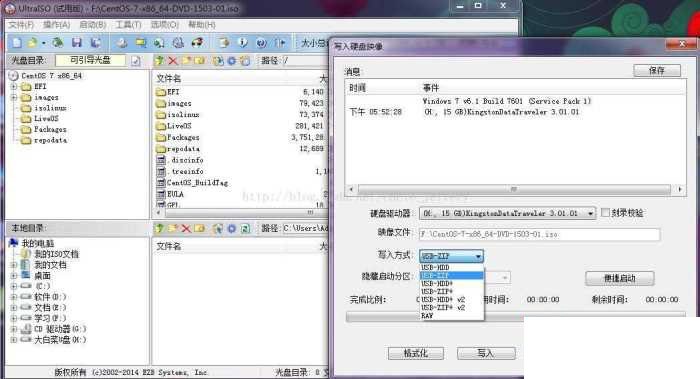The height and width of the screenshot is (379, 700).
Task: Click the 写入 write button
Action: click(x=486, y=354)
